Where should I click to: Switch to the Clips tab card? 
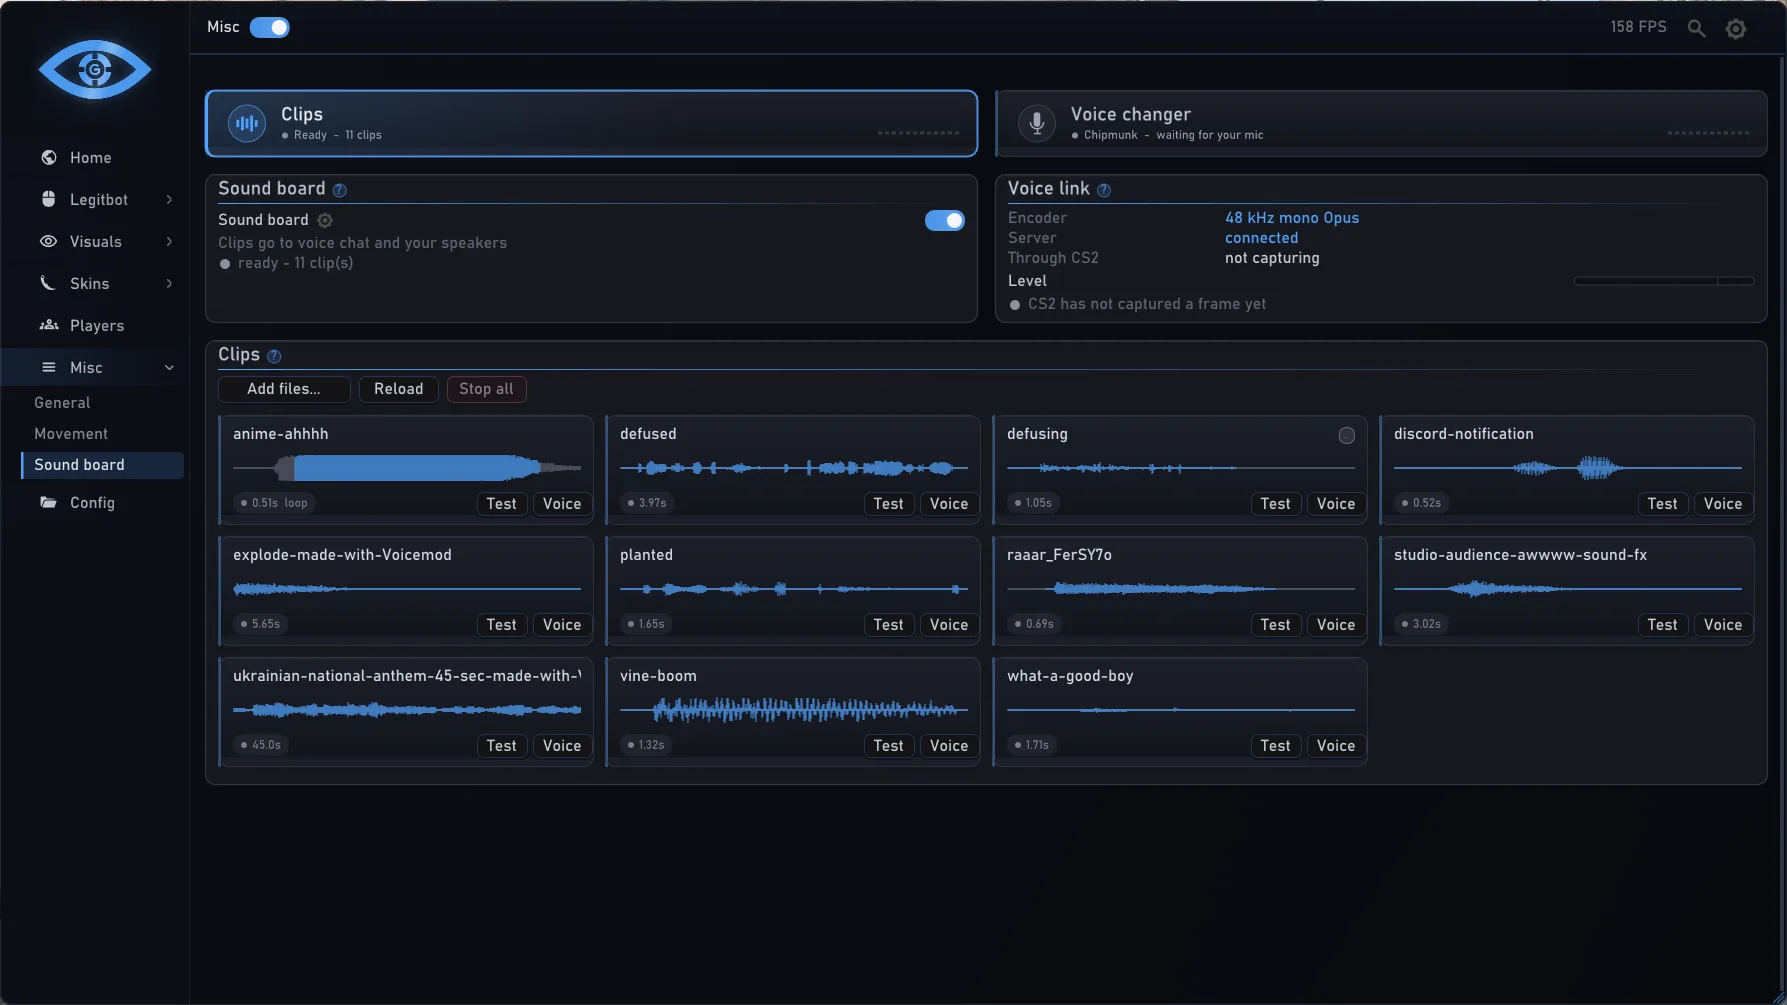click(591, 123)
